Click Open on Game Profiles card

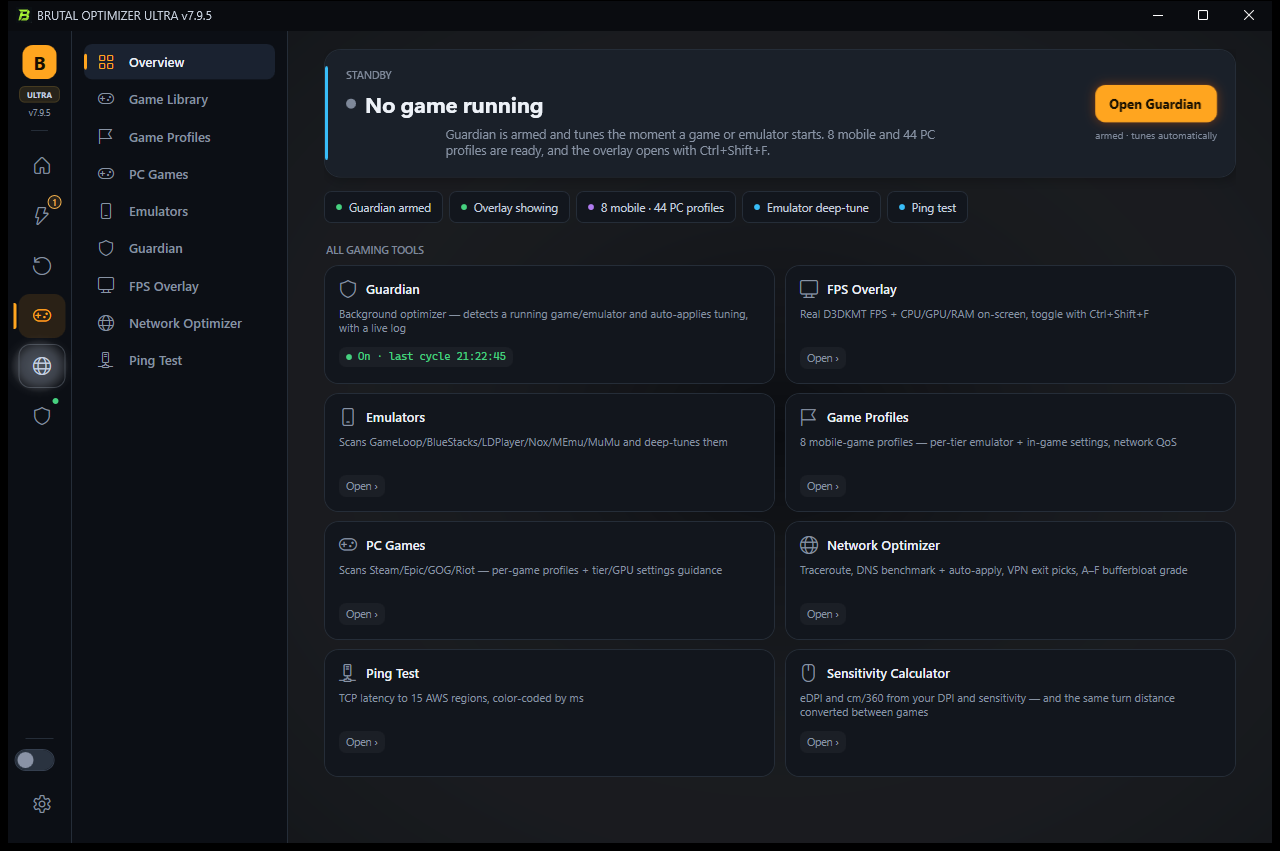coord(823,486)
